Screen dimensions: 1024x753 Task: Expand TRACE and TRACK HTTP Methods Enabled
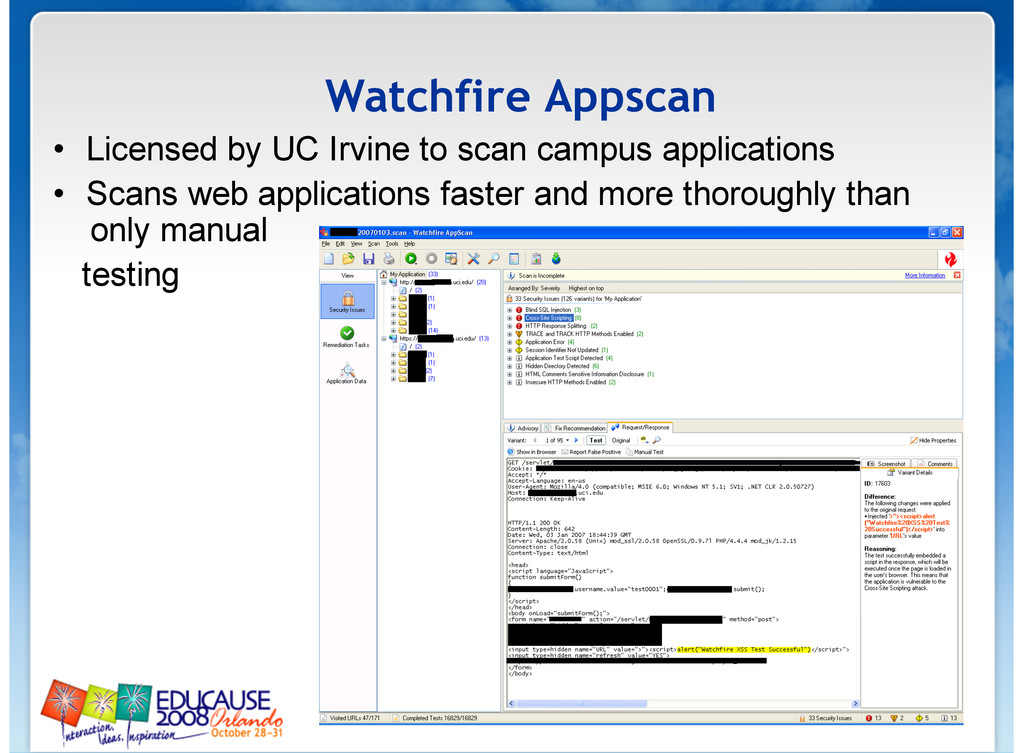point(510,334)
